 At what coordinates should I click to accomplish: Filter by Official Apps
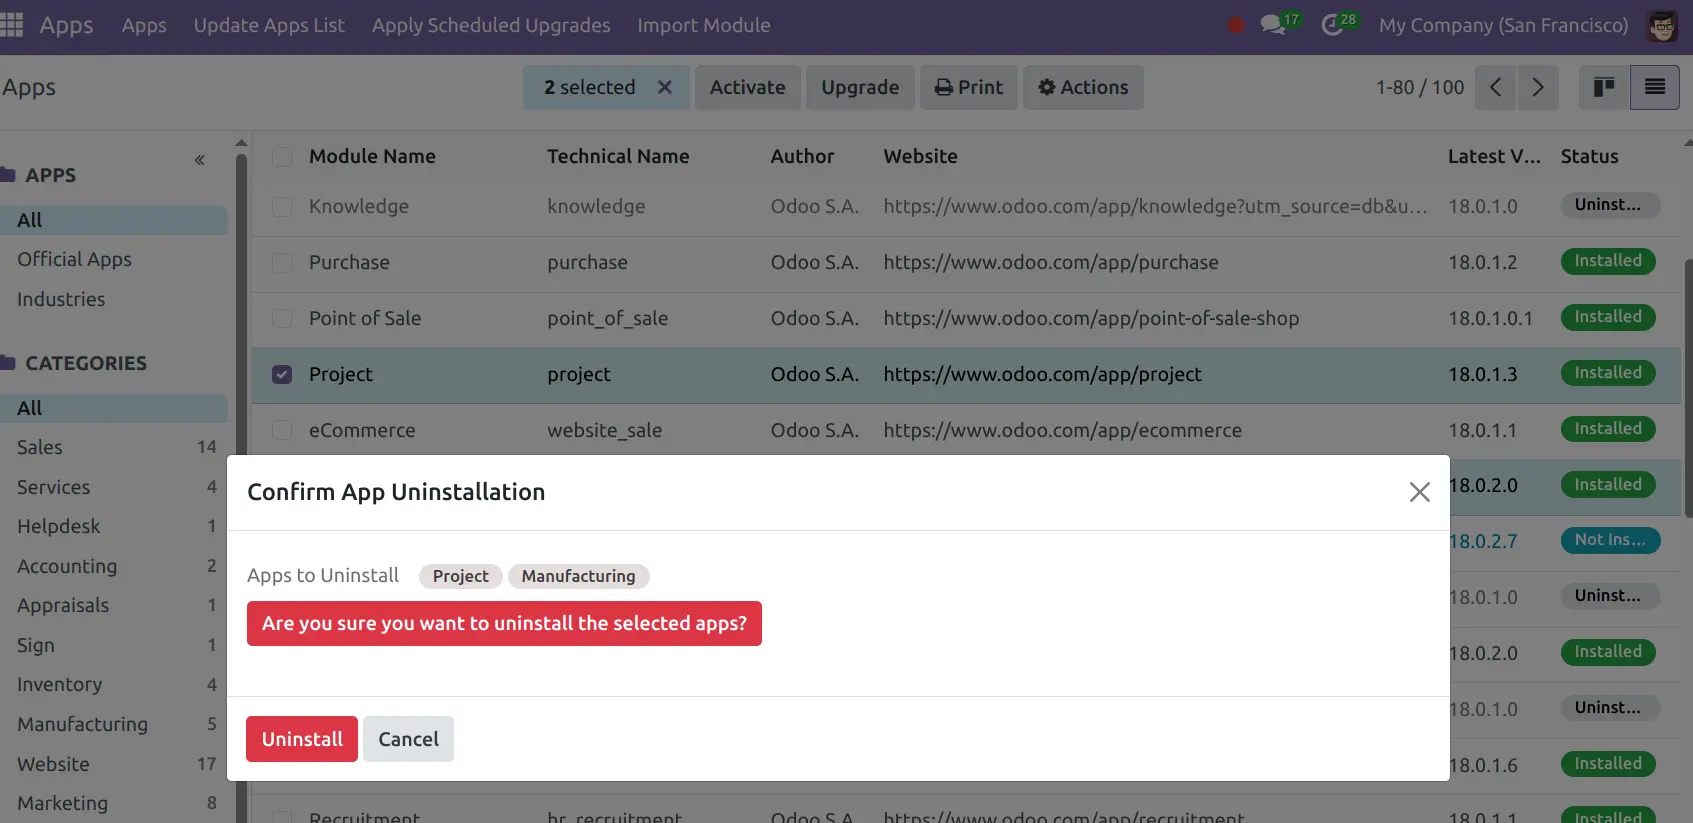[x=114, y=259]
